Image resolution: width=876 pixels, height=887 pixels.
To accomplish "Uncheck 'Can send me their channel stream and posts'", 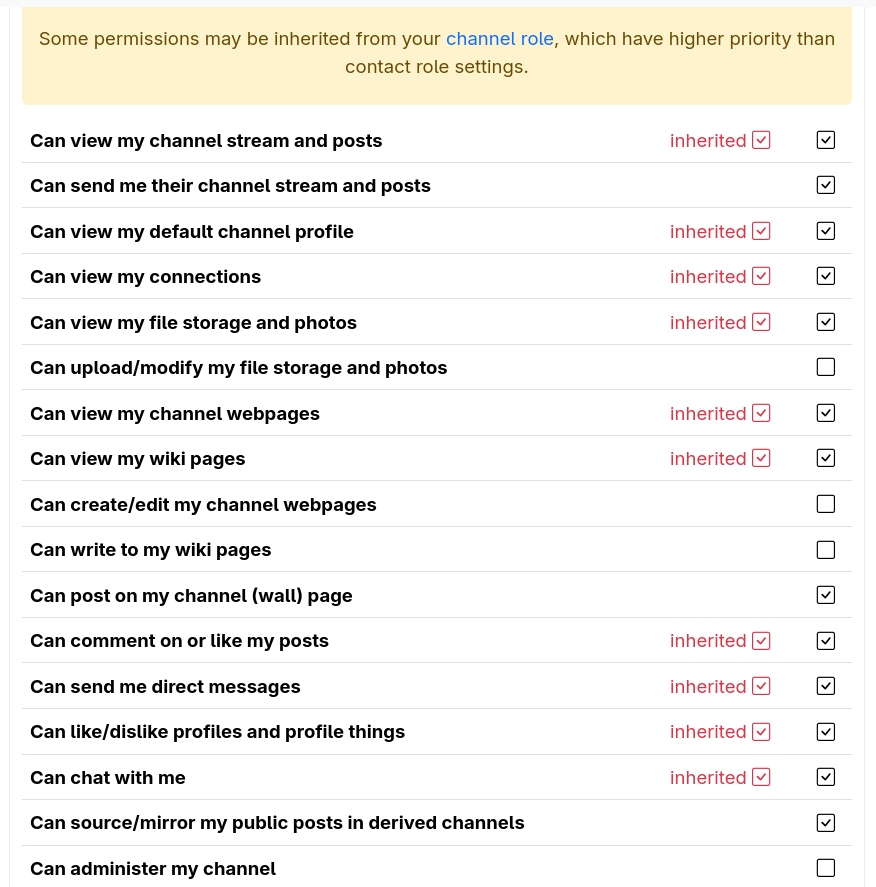I will 825,185.
